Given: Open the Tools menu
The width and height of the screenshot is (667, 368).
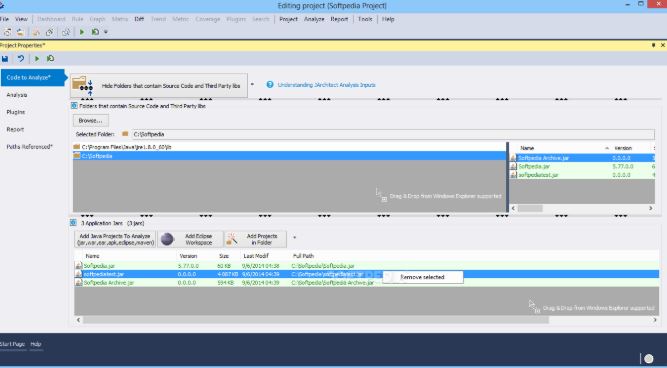Looking at the screenshot, I should 365,19.
